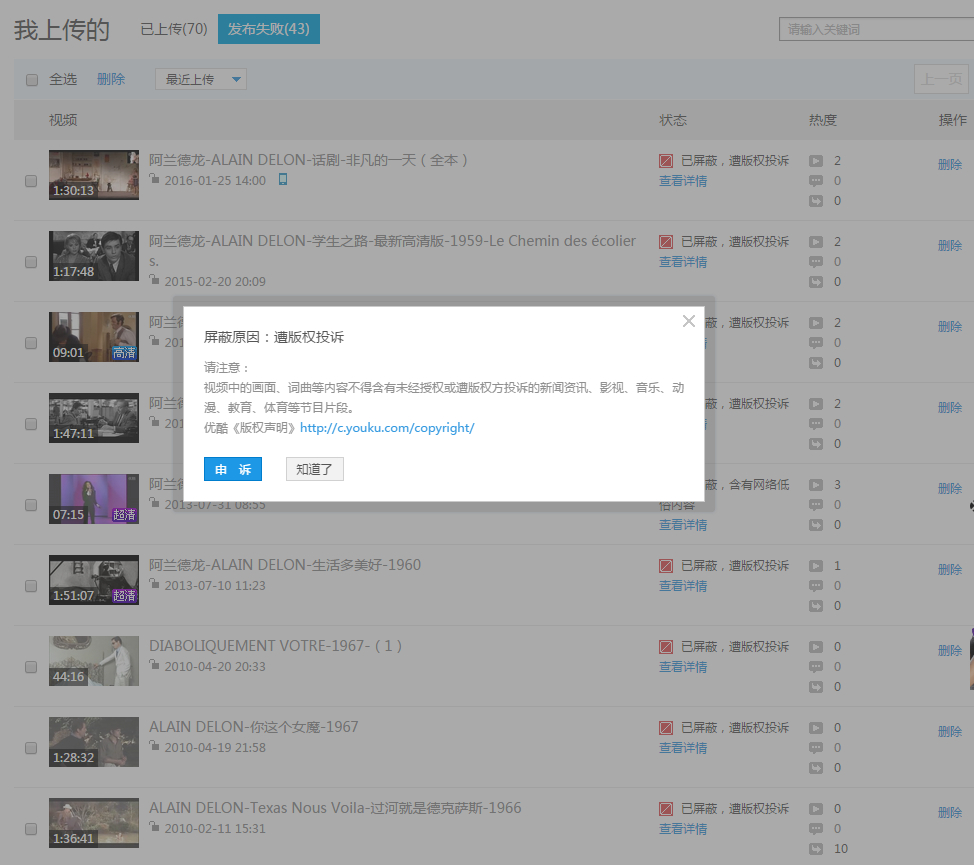Tick the 全选 select-all checkbox

coord(32,80)
